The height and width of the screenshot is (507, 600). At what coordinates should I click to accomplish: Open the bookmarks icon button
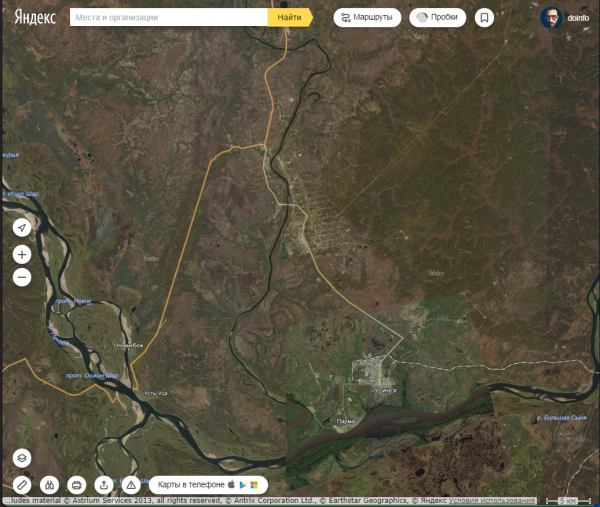484,18
